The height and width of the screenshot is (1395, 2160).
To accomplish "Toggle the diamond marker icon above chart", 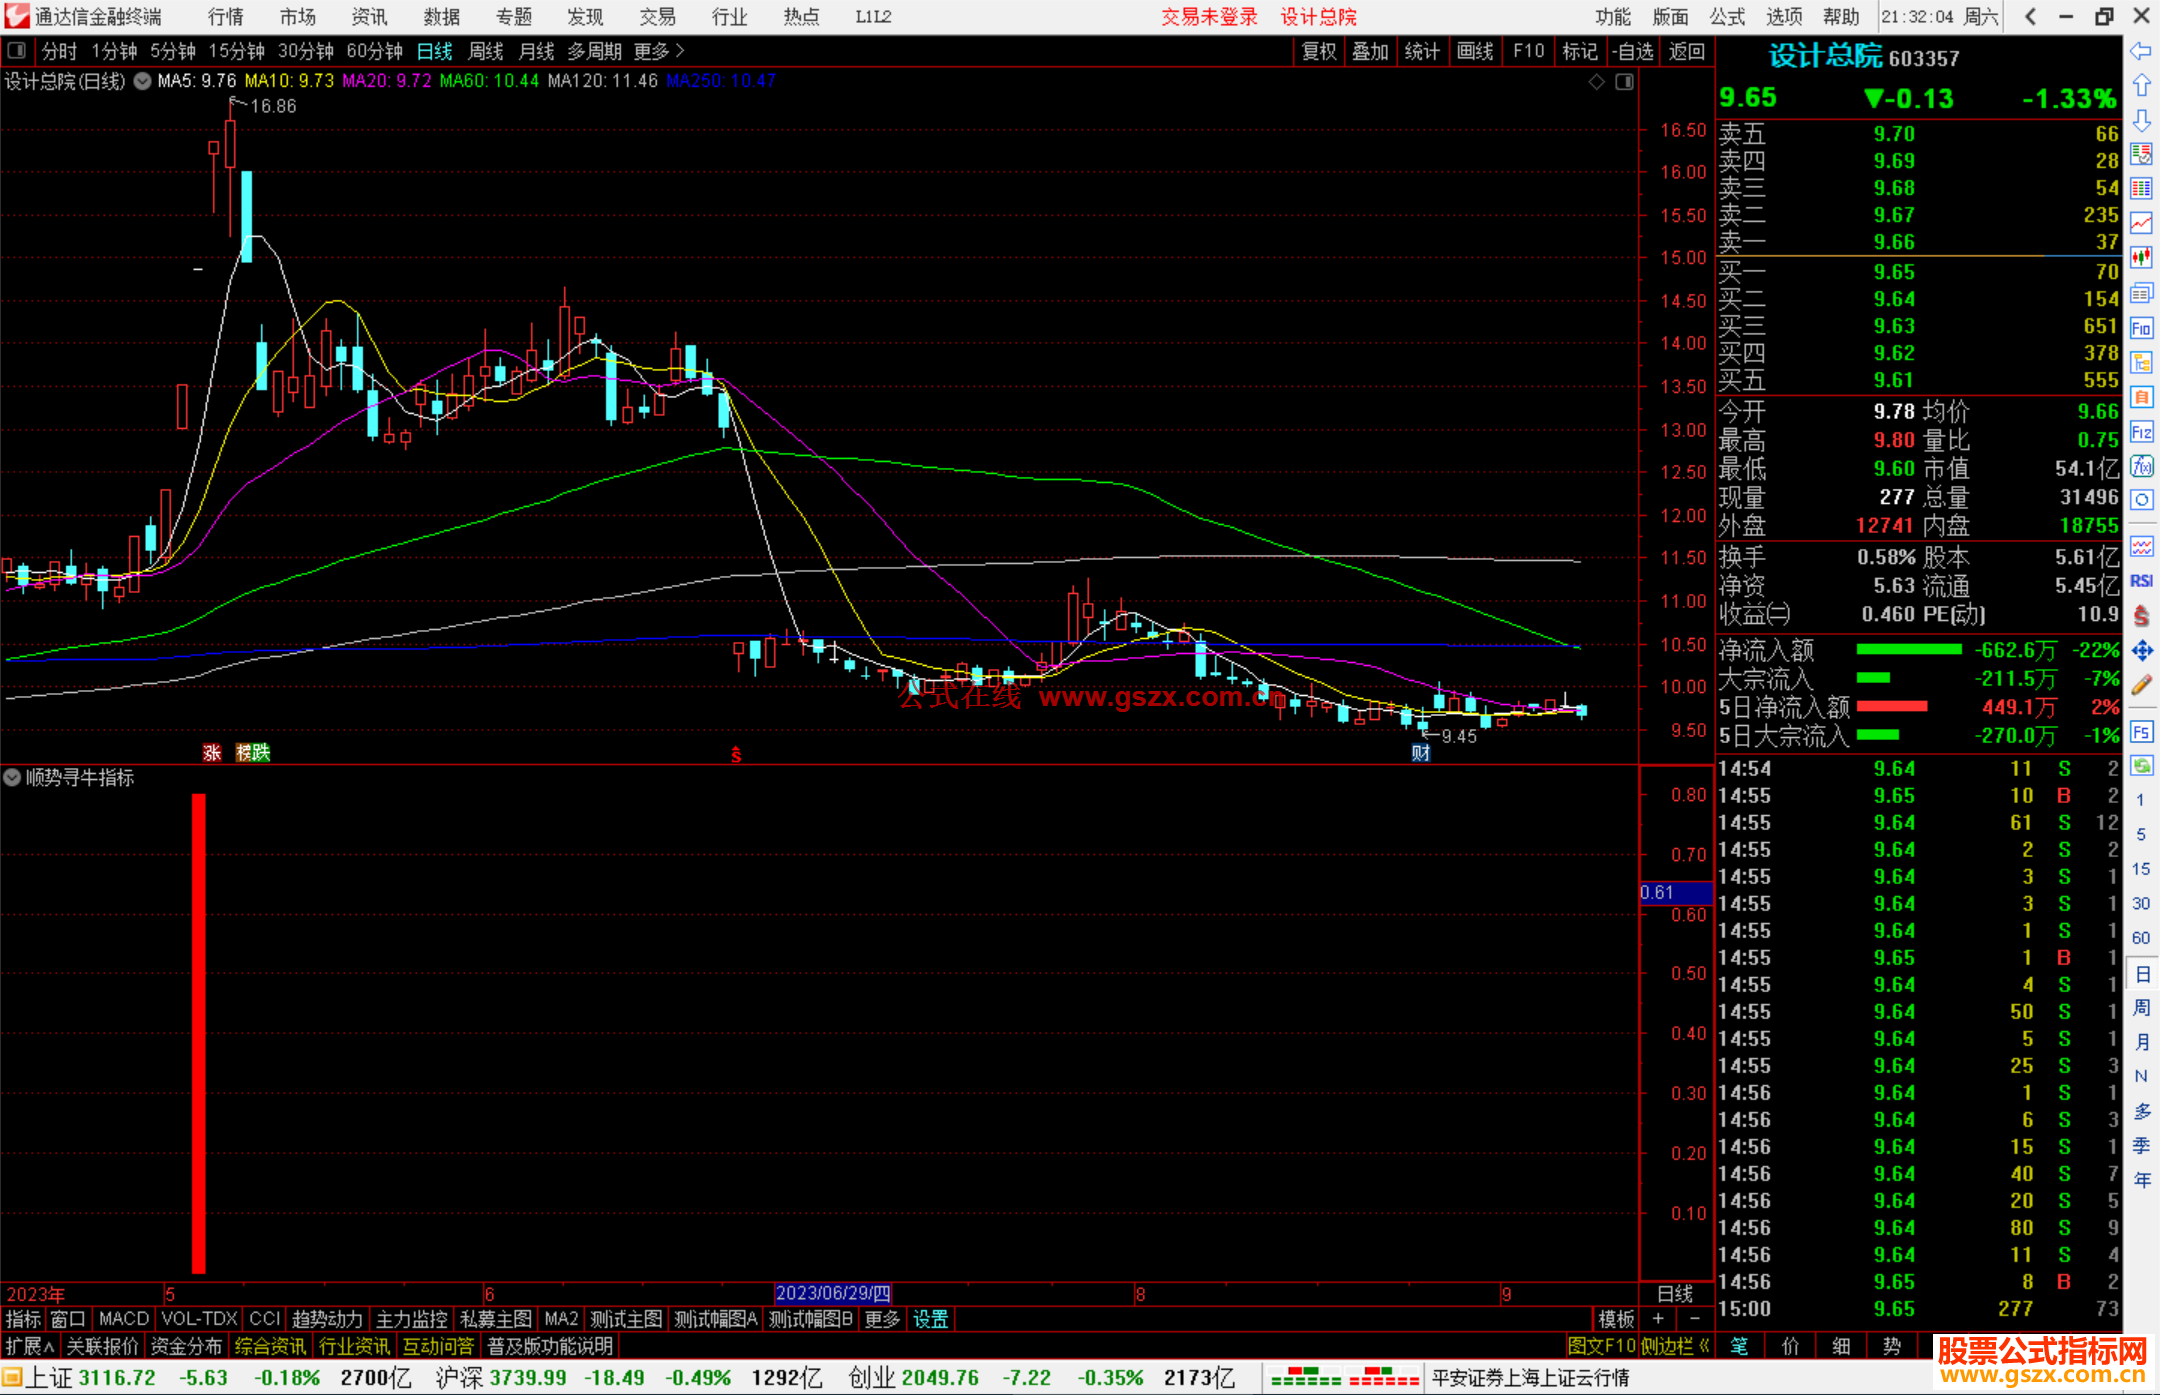I will pyautogui.click(x=1597, y=81).
